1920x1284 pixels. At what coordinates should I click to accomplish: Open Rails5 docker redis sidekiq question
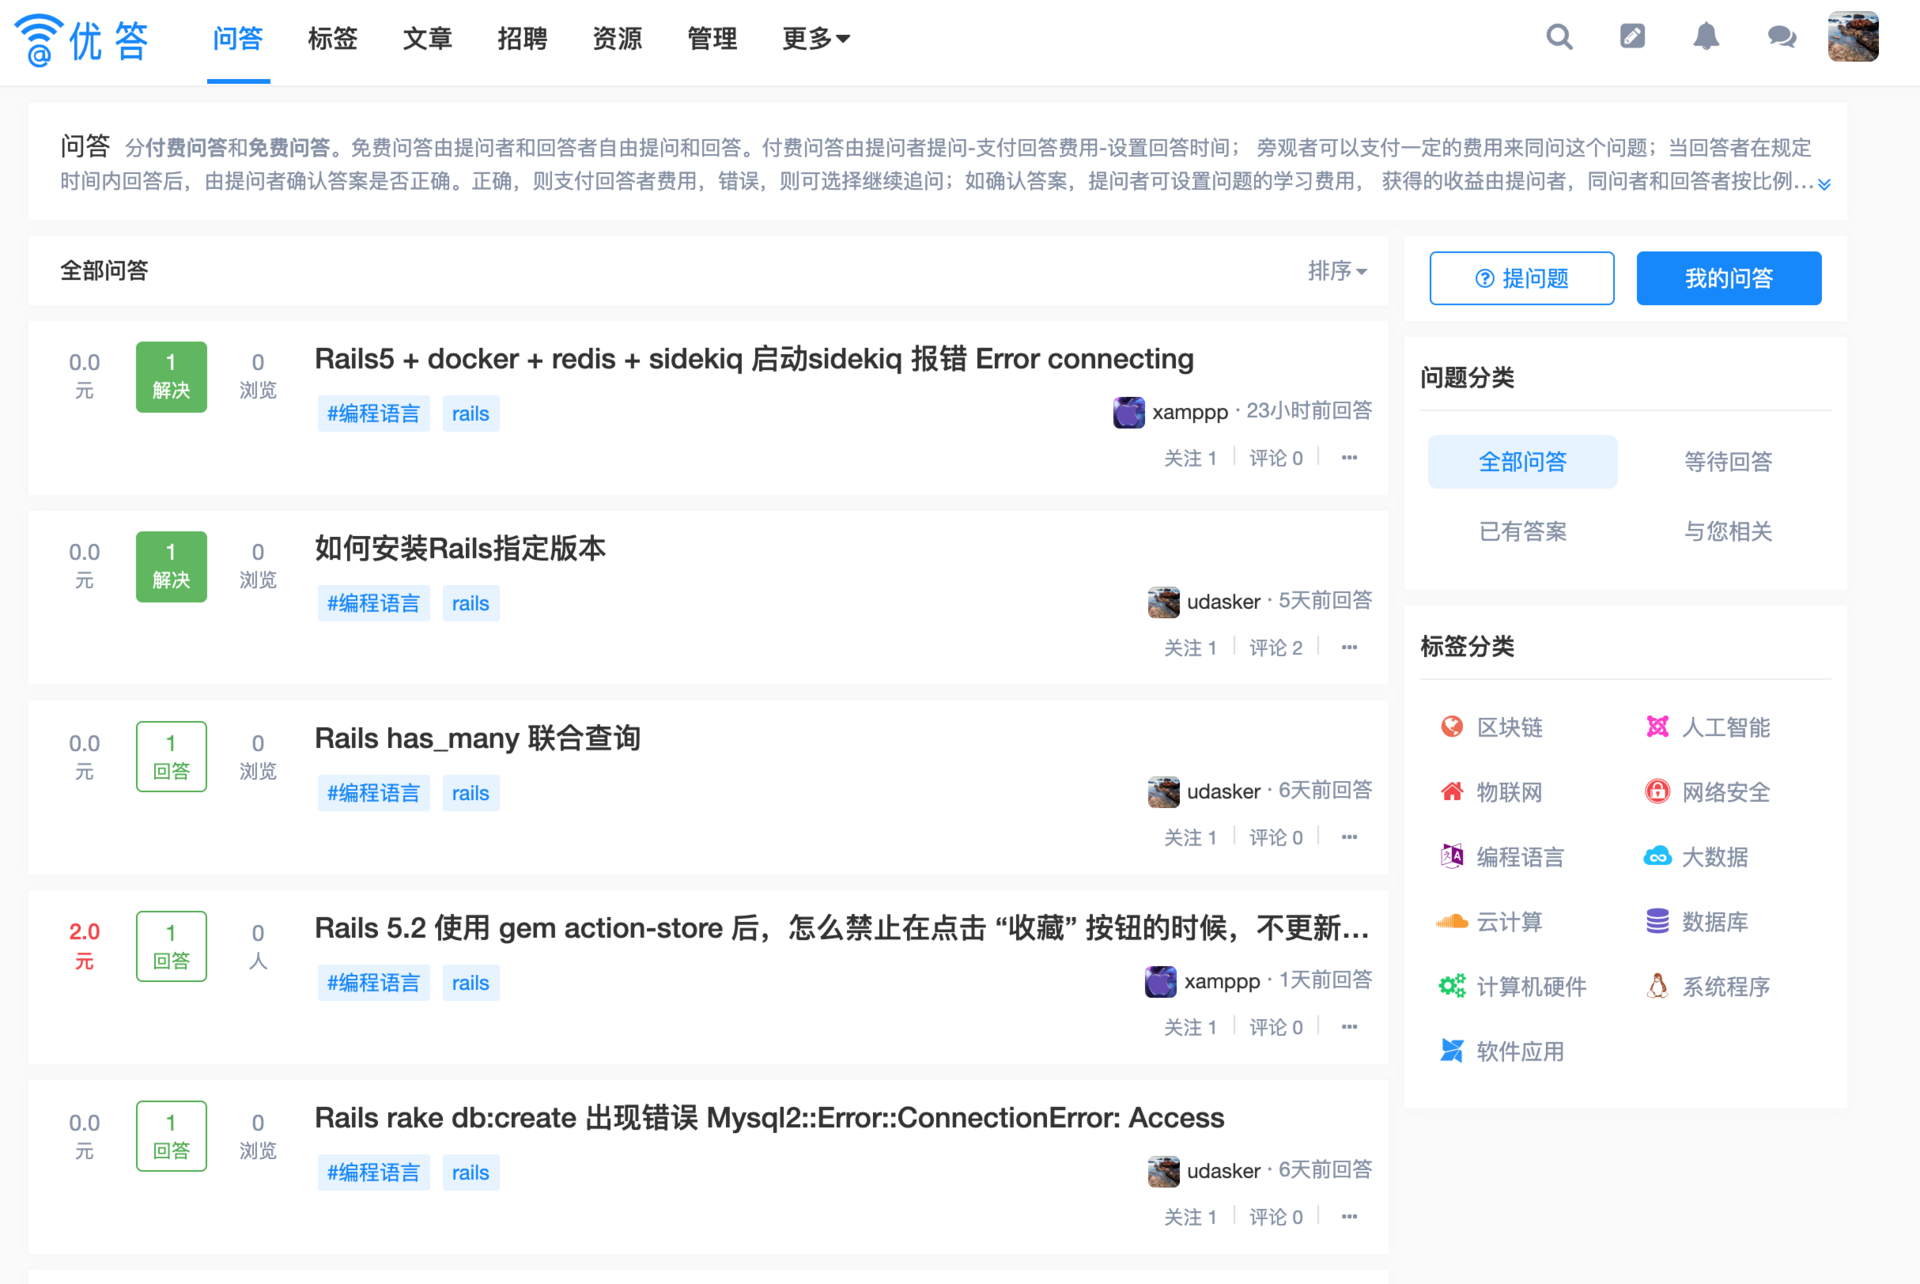(x=754, y=359)
